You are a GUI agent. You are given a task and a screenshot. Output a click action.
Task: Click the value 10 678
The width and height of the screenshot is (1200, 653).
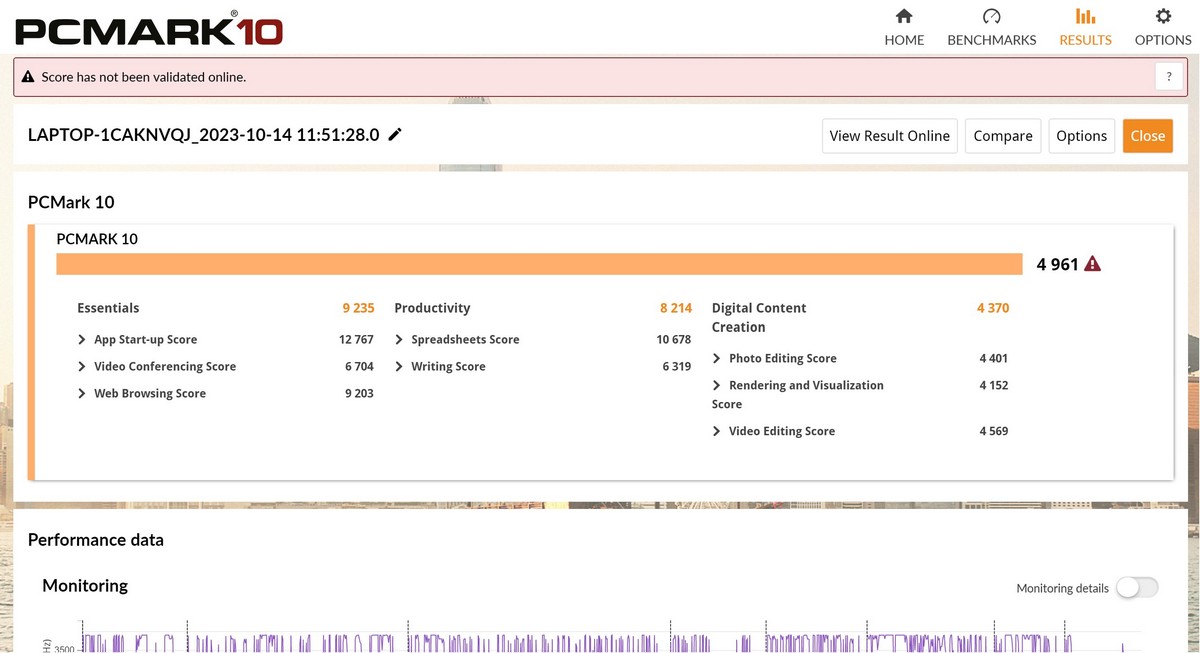point(674,340)
